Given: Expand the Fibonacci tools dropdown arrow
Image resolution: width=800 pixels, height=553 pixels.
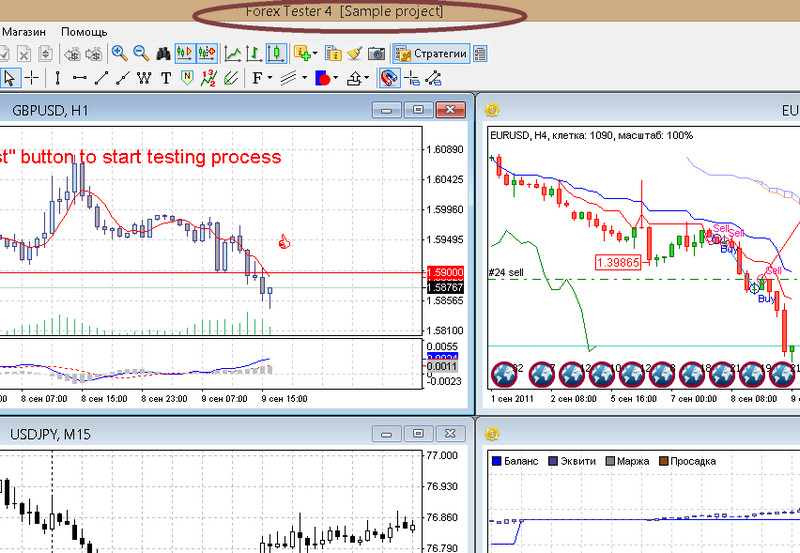Looking at the screenshot, I should point(270,78).
